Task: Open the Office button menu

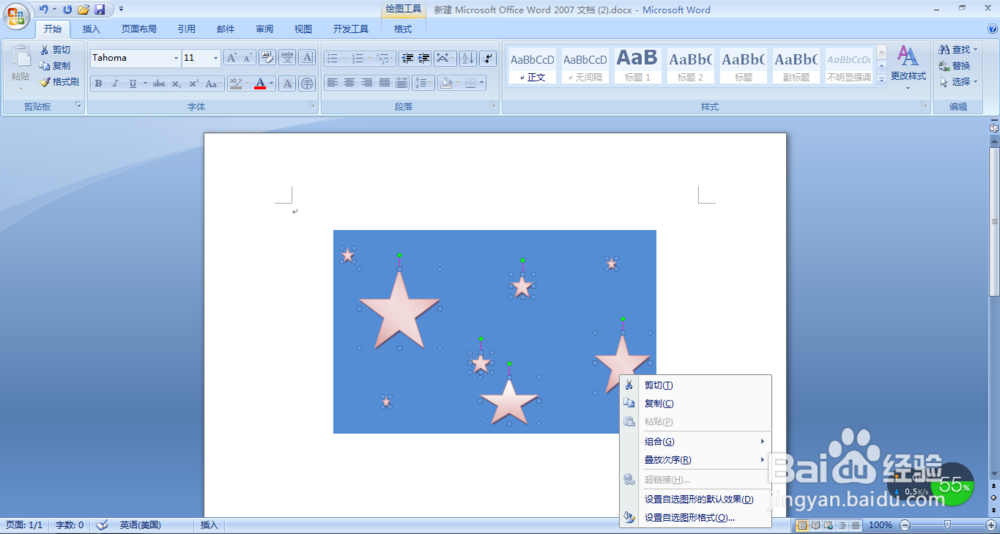Action: (x=17, y=15)
